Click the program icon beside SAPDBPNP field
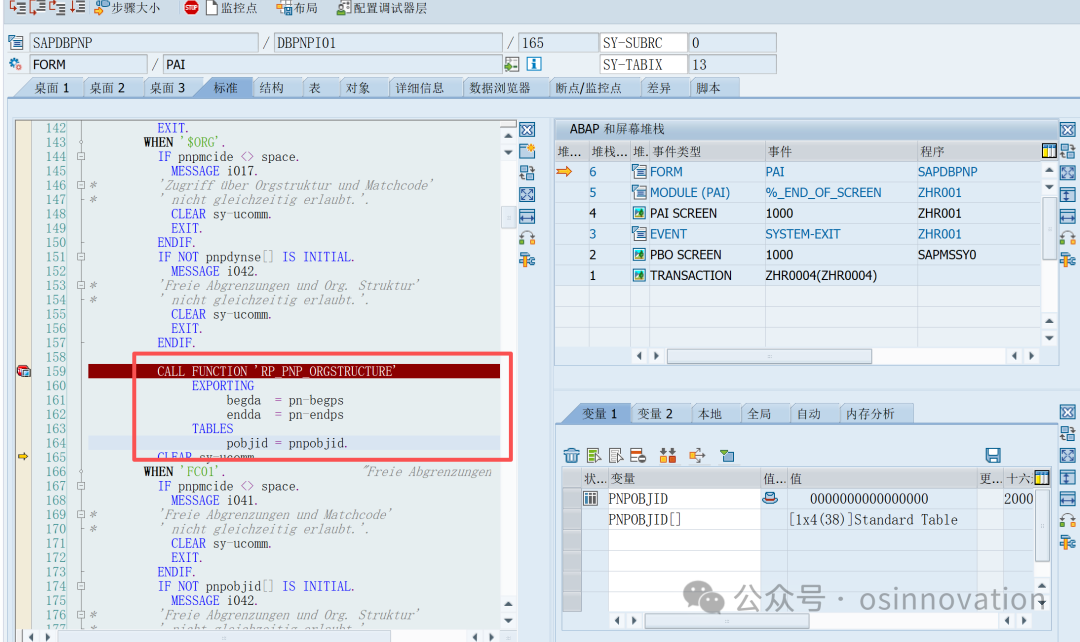The width and height of the screenshot is (1080, 642). 16,42
